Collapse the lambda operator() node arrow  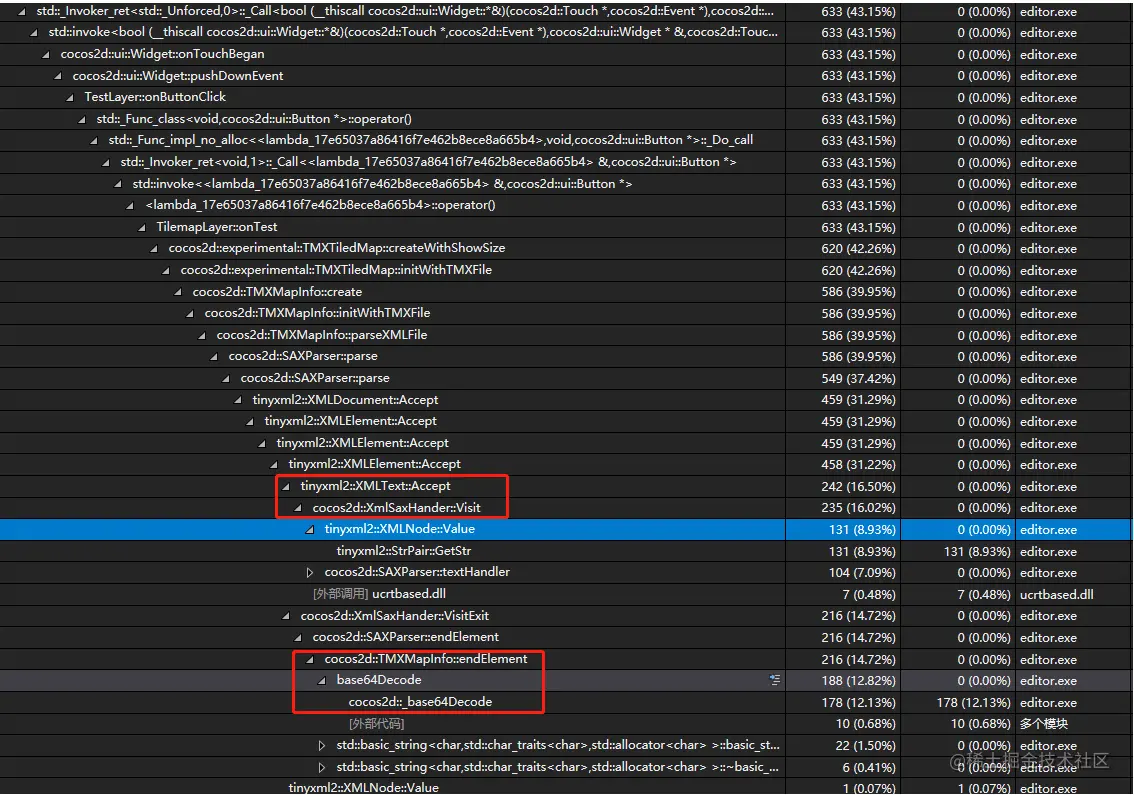click(x=130, y=205)
